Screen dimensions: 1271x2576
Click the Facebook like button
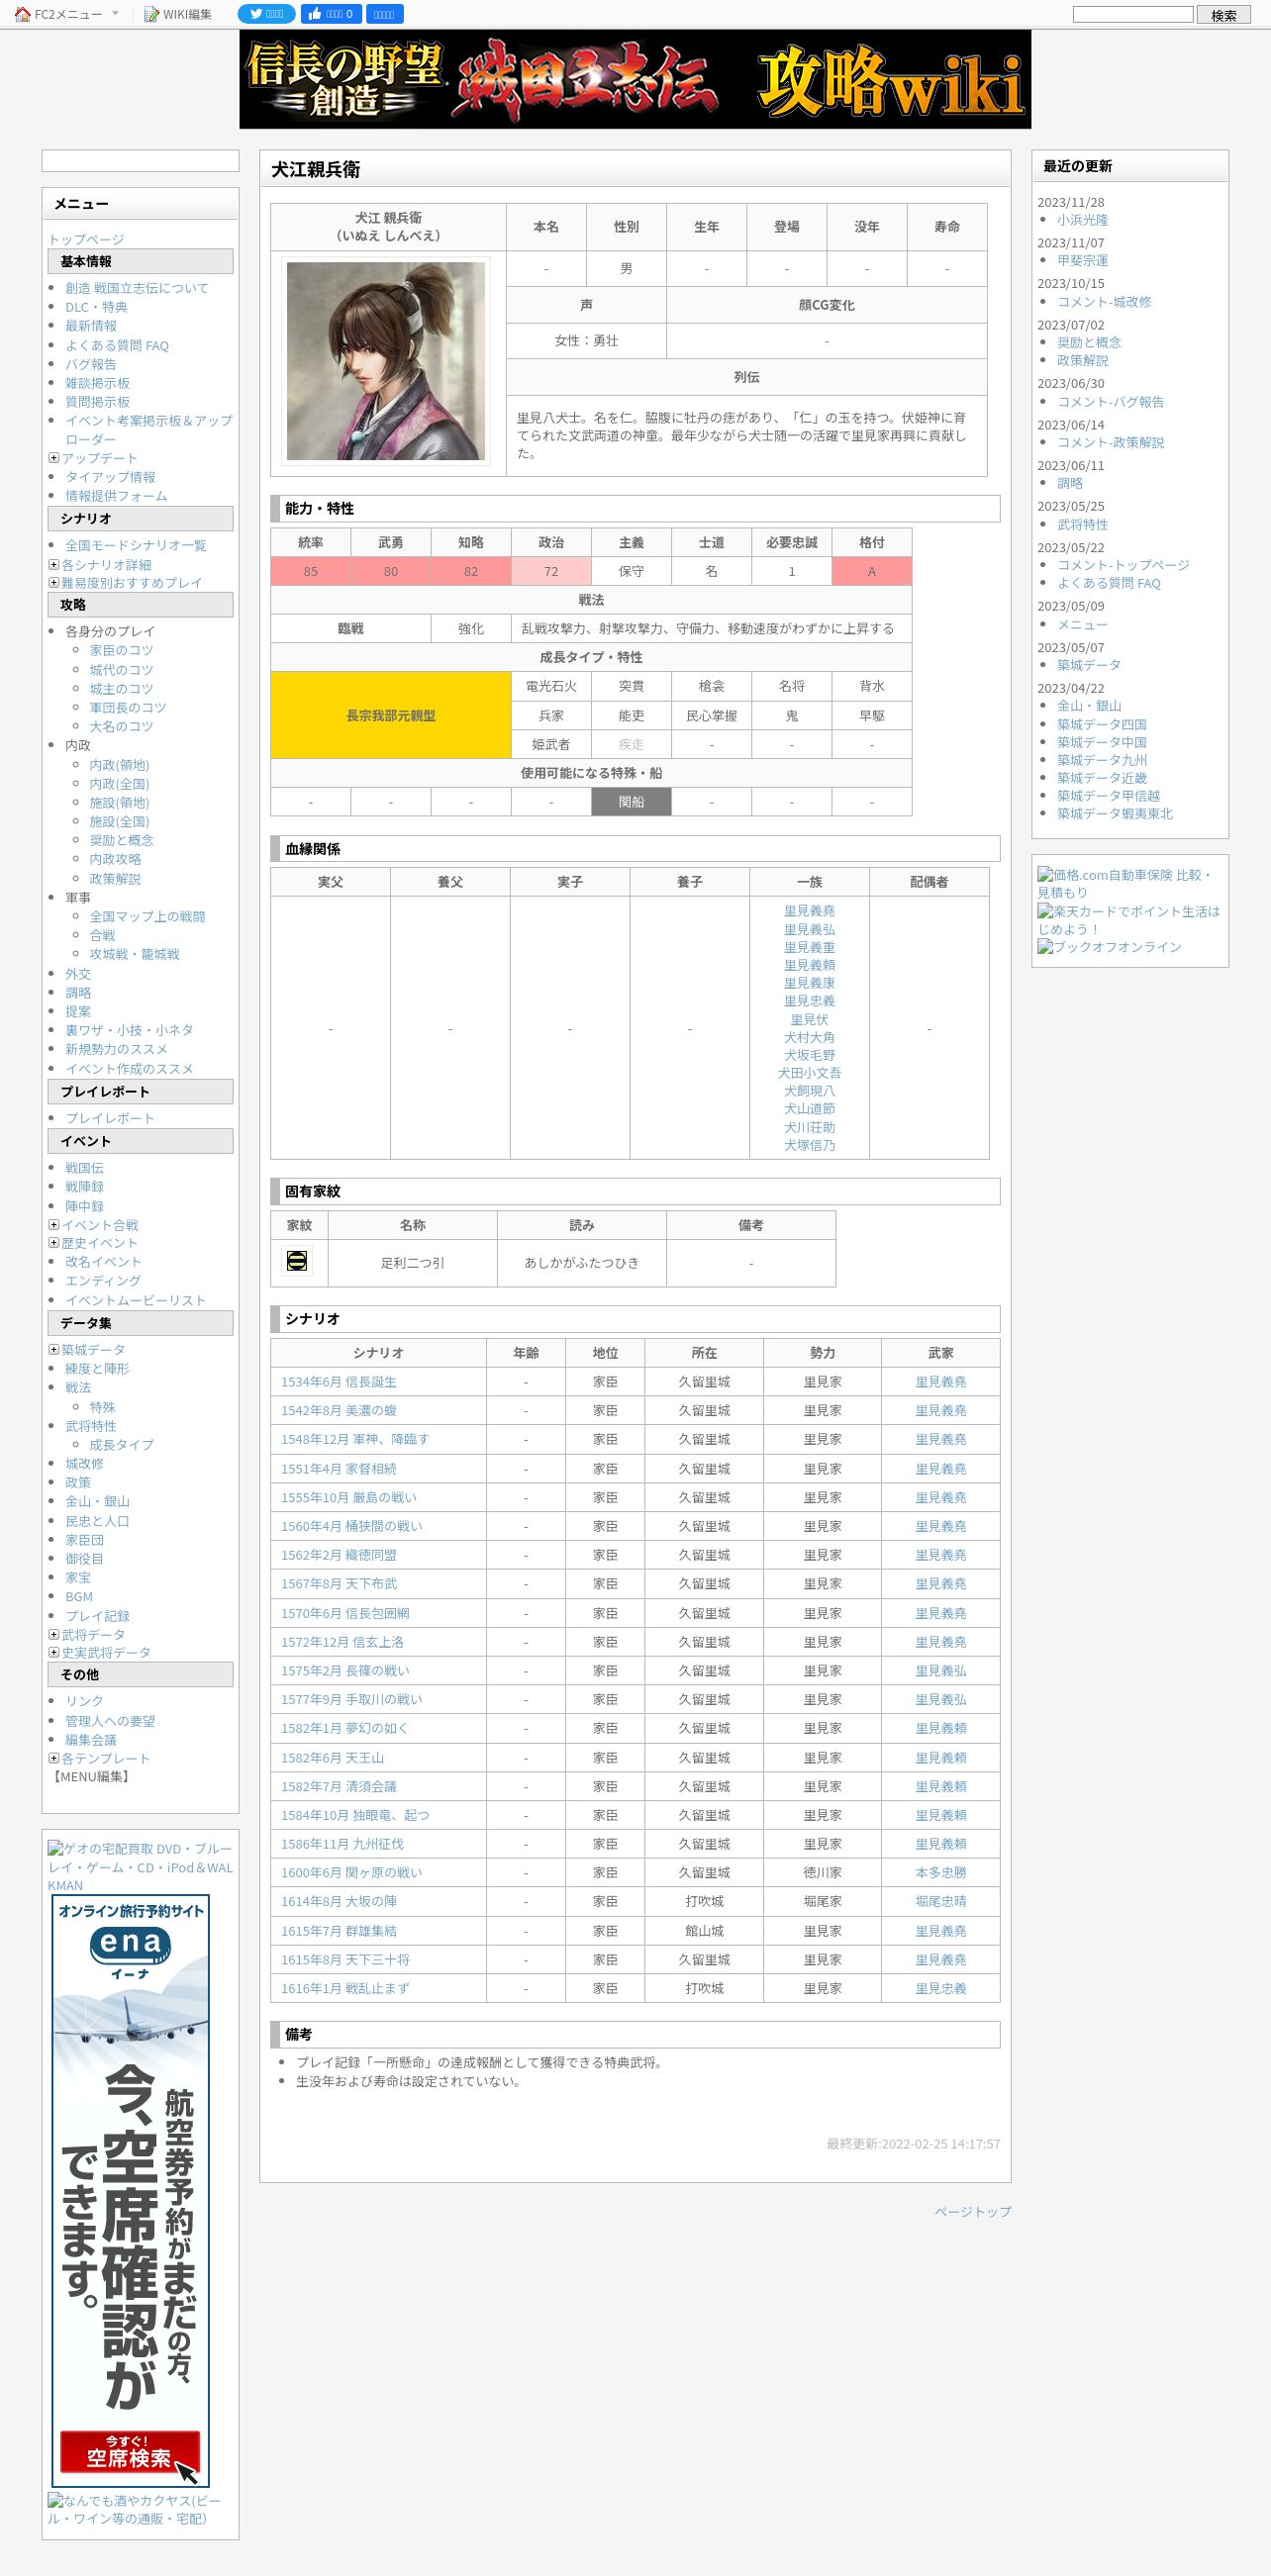tap(331, 14)
